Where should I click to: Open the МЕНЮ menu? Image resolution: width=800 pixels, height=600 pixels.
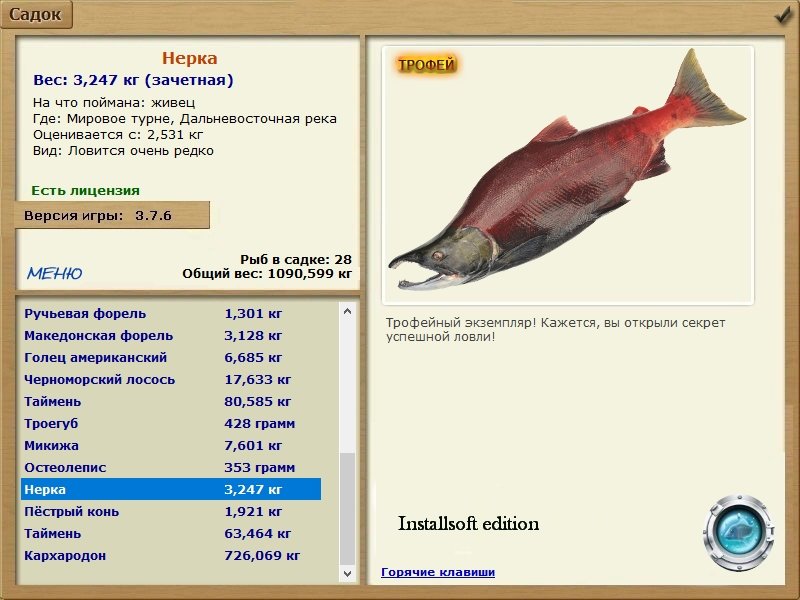click(x=55, y=273)
